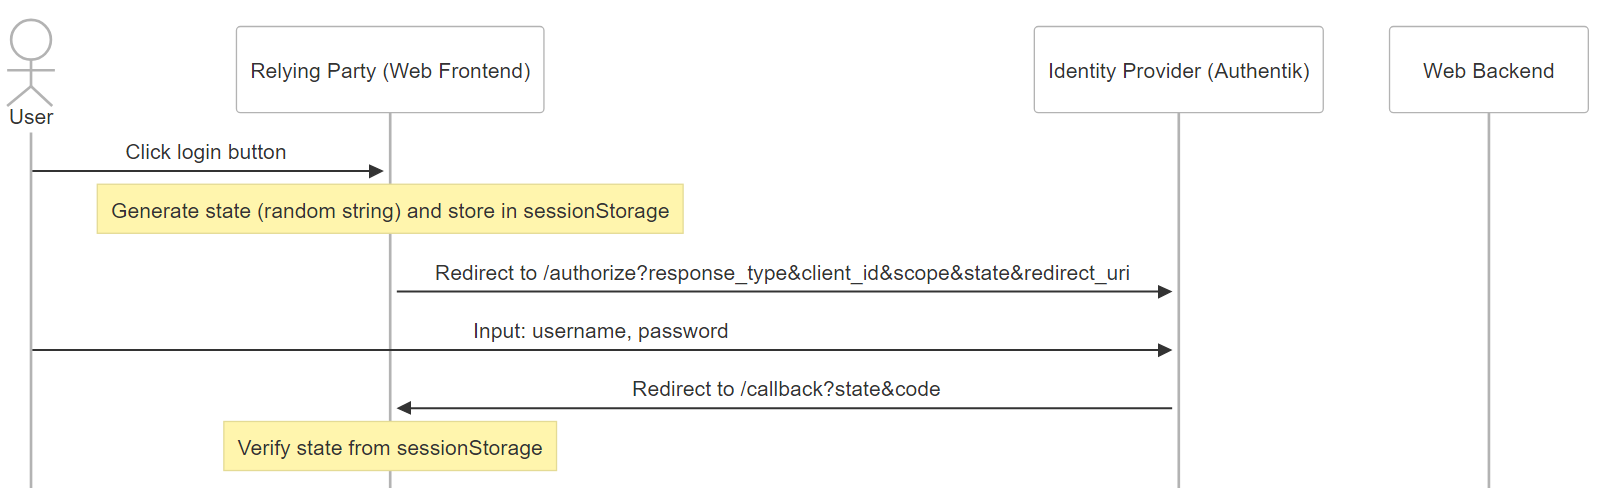Click the 'Input: username, password' message label

coord(601,331)
